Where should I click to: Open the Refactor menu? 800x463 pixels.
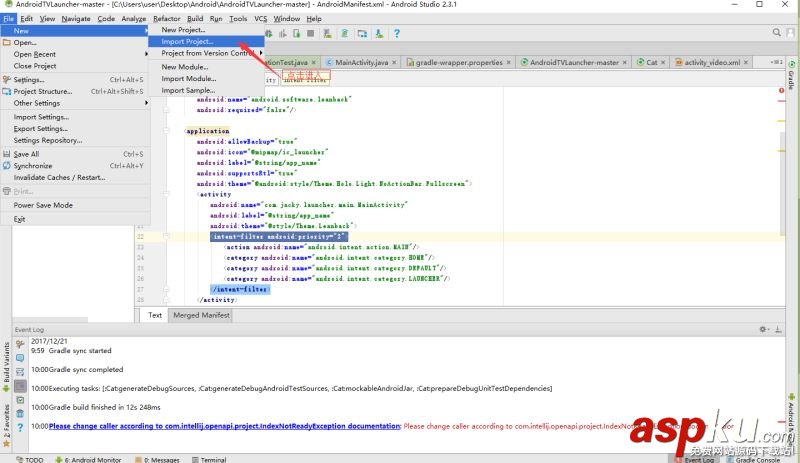point(167,18)
